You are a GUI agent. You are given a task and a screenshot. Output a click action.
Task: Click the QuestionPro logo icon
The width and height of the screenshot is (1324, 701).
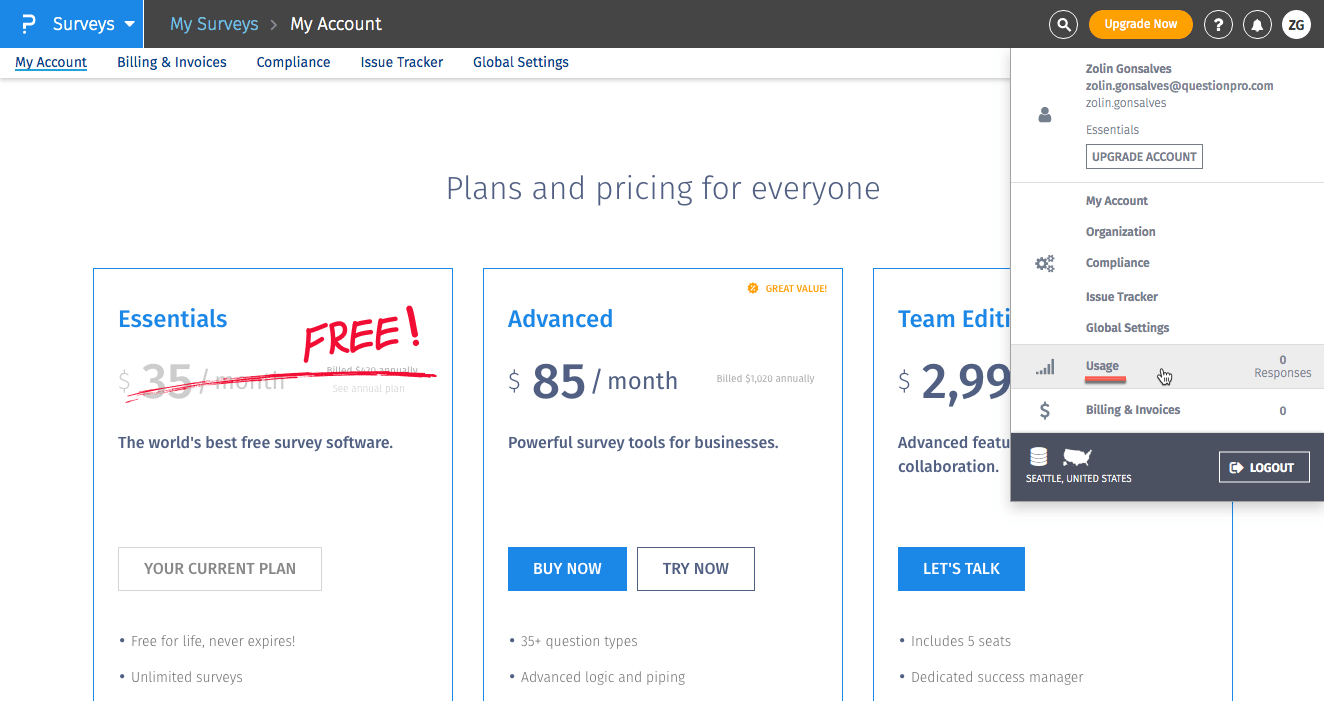coord(28,24)
